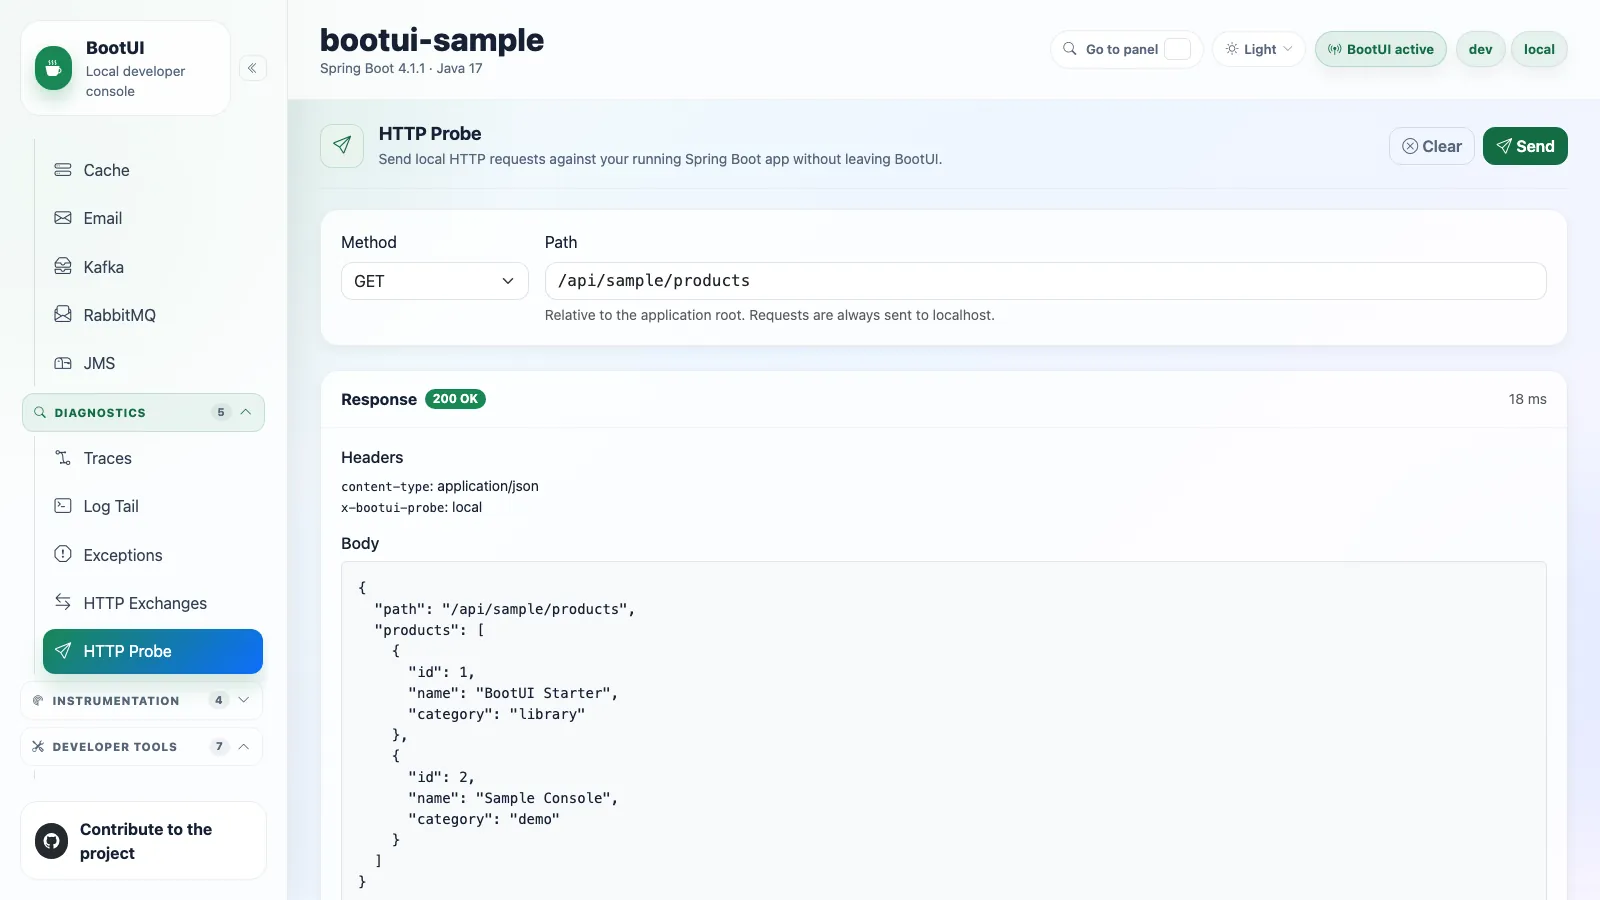This screenshot has width=1600, height=900.
Task: Click the search magnifier icon in Go to panel
Action: 1070,49
